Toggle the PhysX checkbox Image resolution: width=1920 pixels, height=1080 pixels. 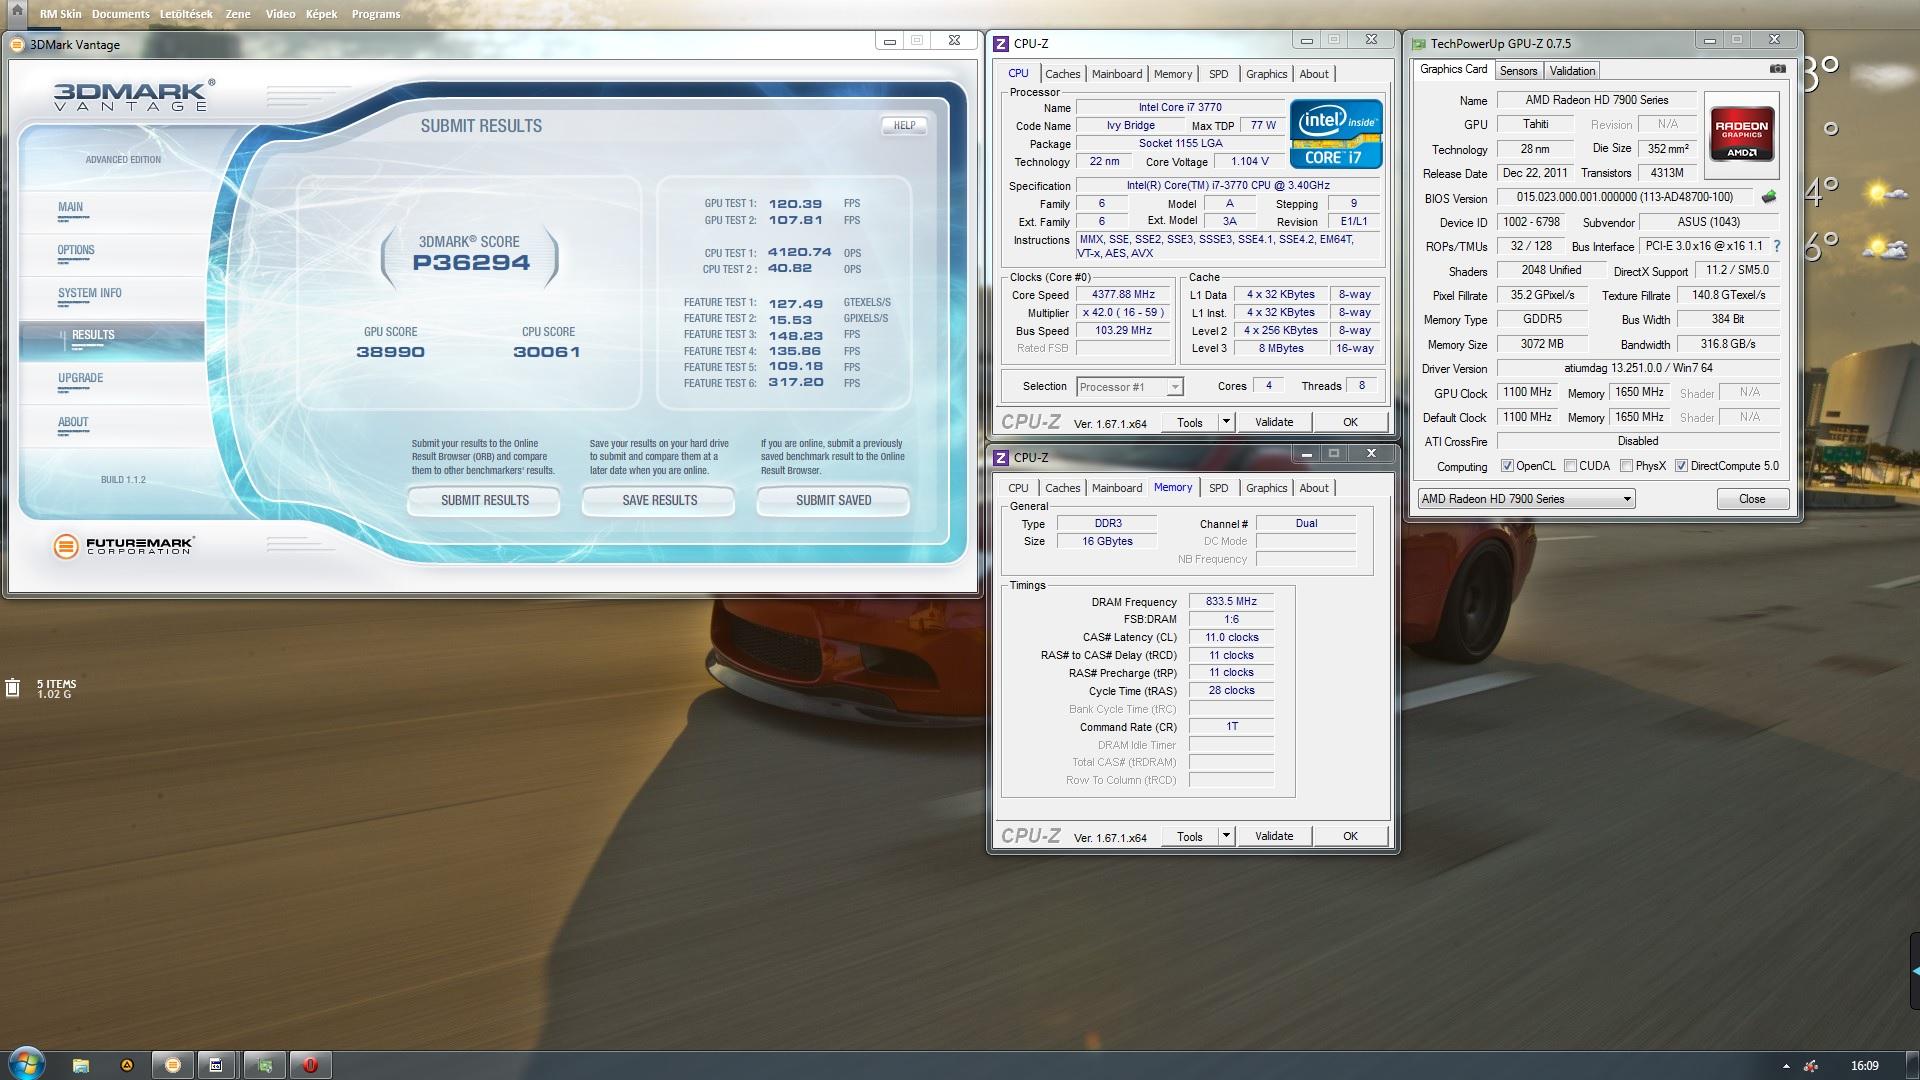tap(1626, 466)
